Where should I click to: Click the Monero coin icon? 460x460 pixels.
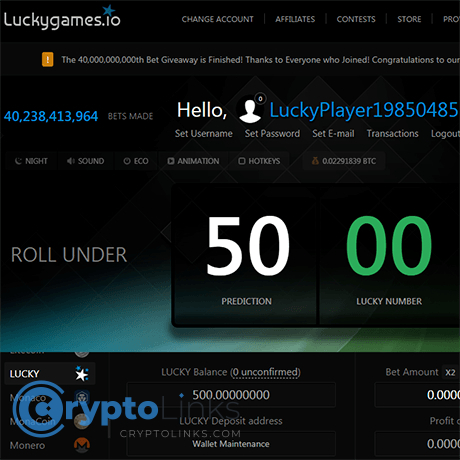(82, 445)
